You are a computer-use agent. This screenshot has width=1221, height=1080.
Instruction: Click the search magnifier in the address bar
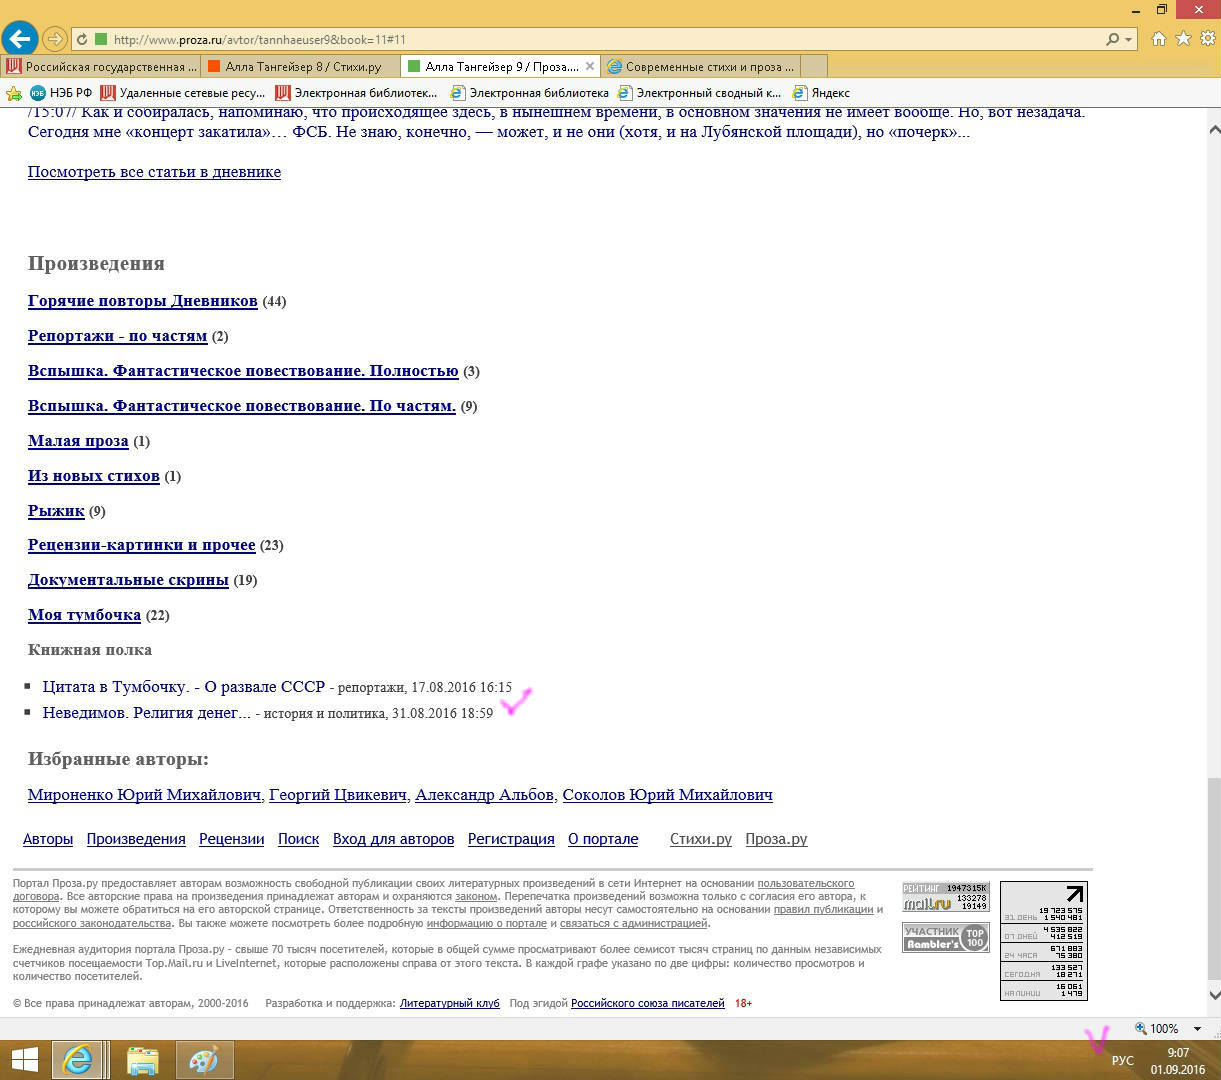pos(1112,40)
